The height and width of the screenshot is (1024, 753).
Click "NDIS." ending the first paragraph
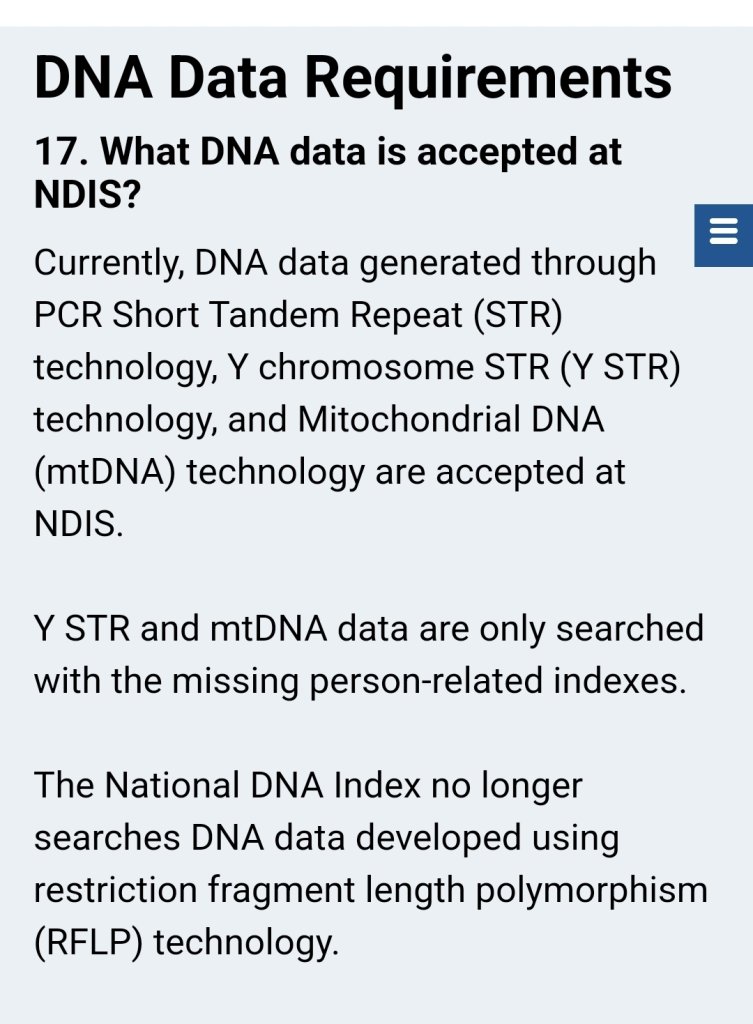click(x=79, y=523)
